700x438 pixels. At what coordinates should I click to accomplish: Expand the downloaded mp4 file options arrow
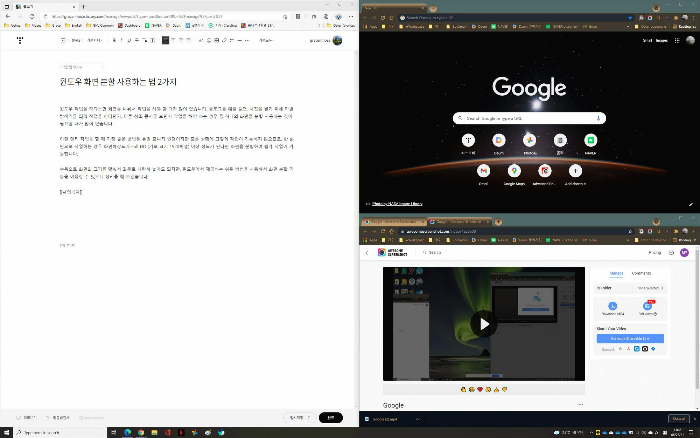pos(417,419)
